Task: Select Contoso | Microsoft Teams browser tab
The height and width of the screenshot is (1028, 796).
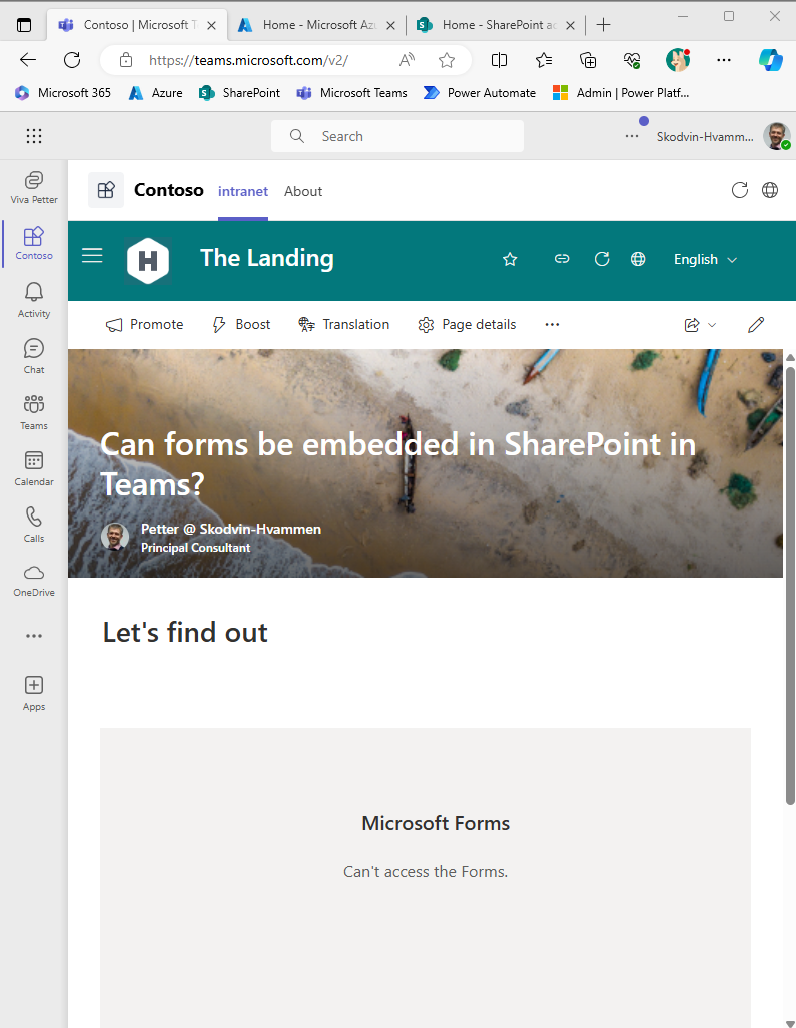Action: pyautogui.click(x=136, y=25)
